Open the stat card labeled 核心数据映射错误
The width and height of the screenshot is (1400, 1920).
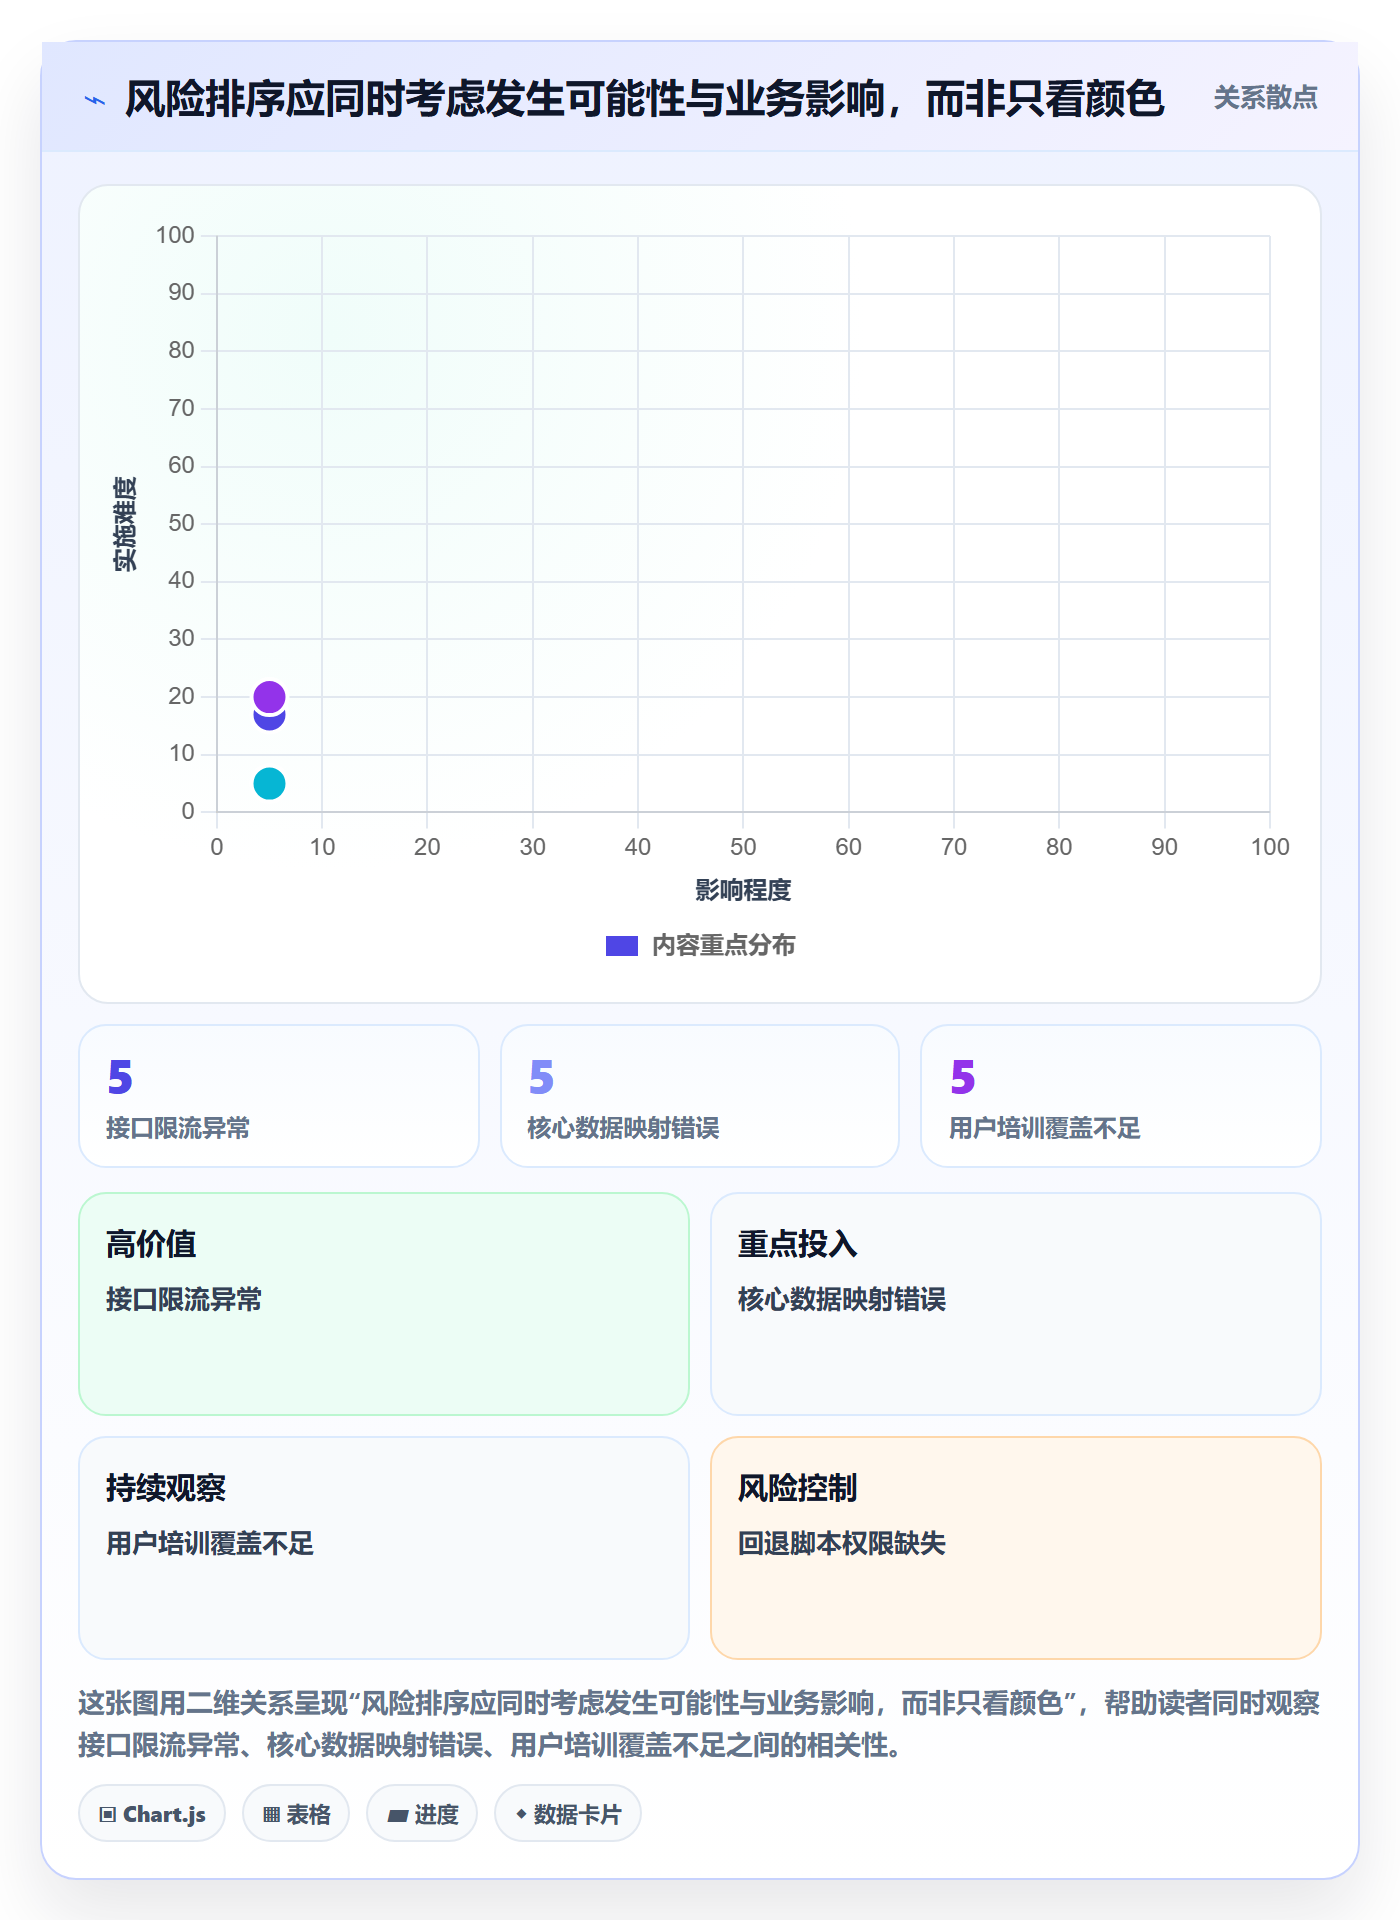[x=700, y=1096]
